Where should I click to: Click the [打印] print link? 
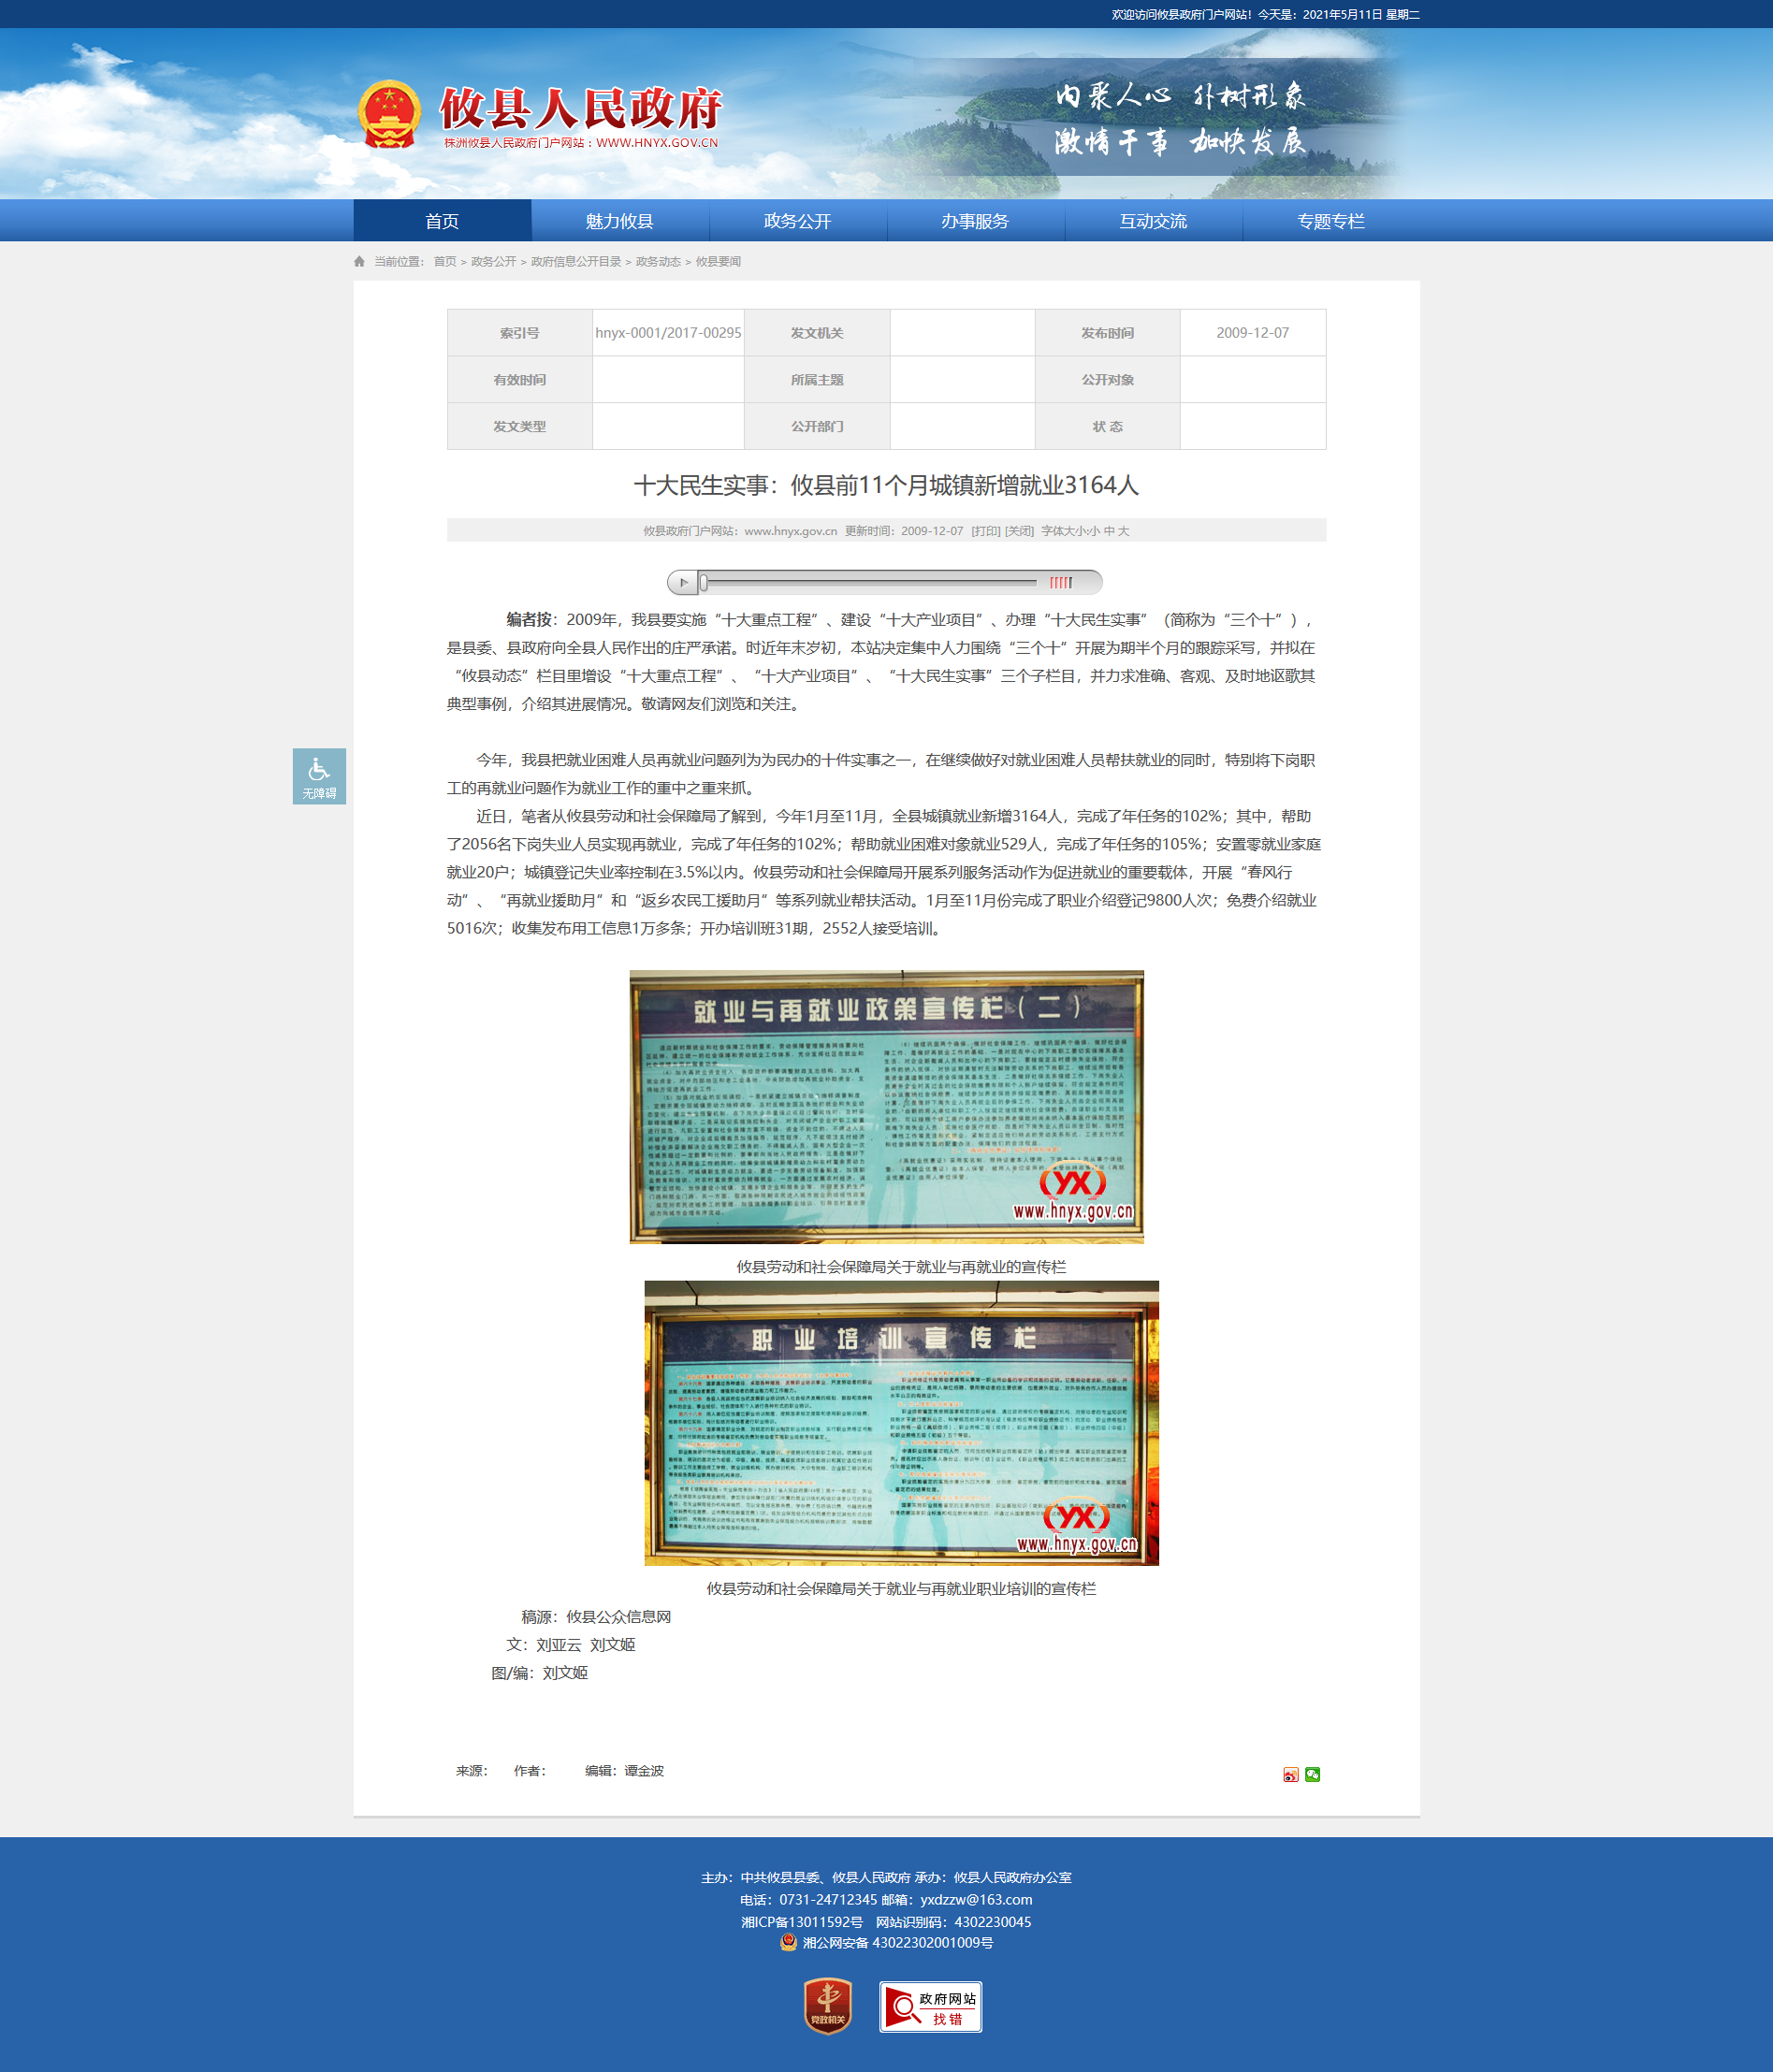tap(985, 531)
